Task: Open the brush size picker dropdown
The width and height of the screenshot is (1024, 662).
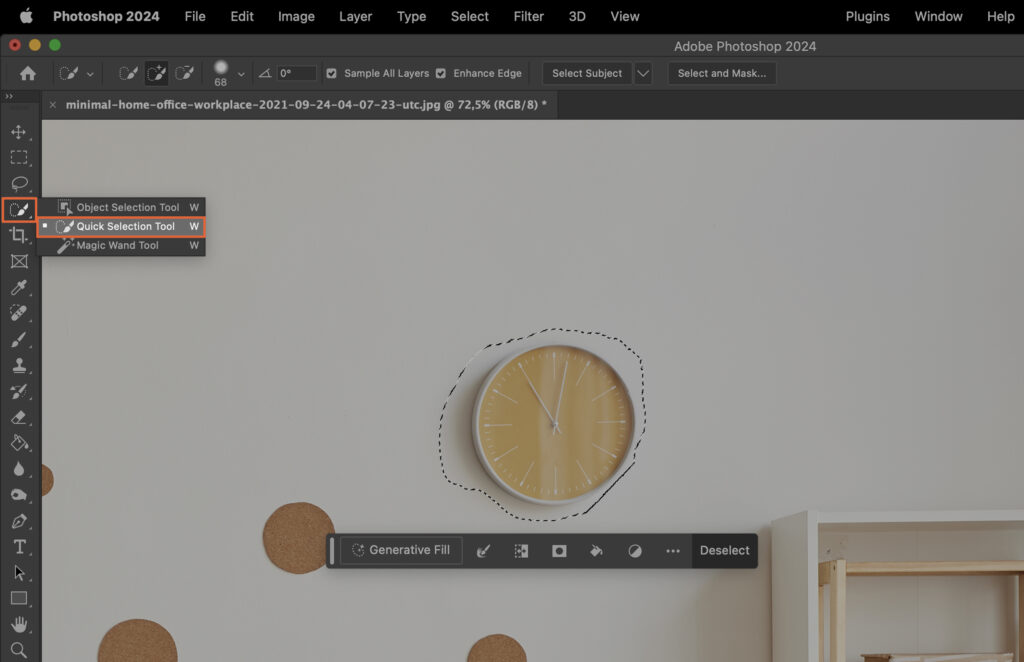Action: pyautogui.click(x=240, y=72)
